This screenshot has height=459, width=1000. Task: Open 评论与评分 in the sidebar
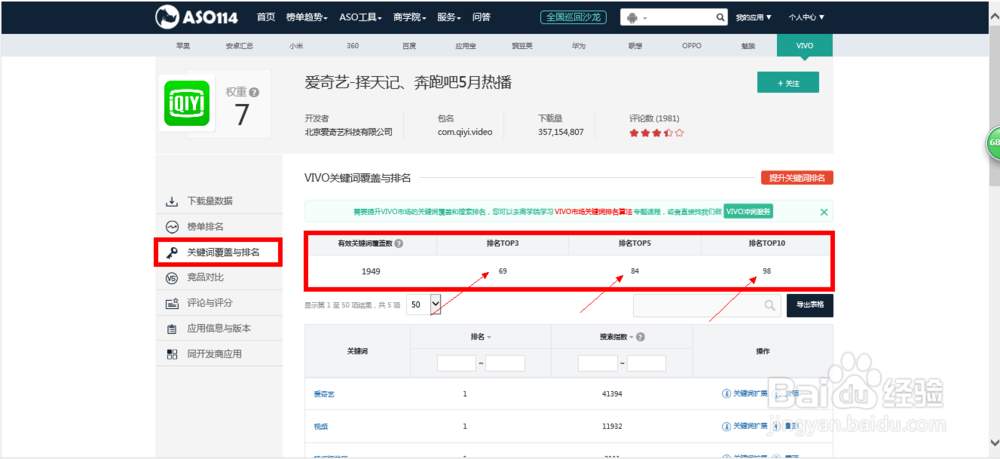coord(210,303)
